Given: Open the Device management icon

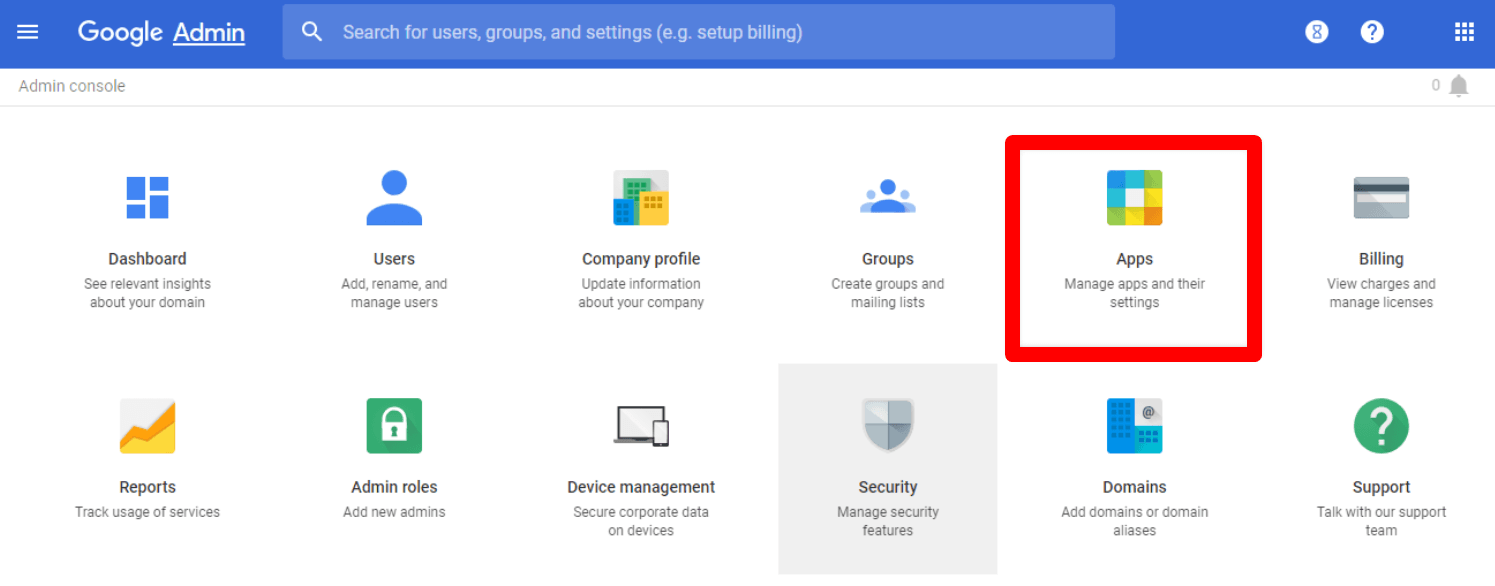Looking at the screenshot, I should 641,425.
